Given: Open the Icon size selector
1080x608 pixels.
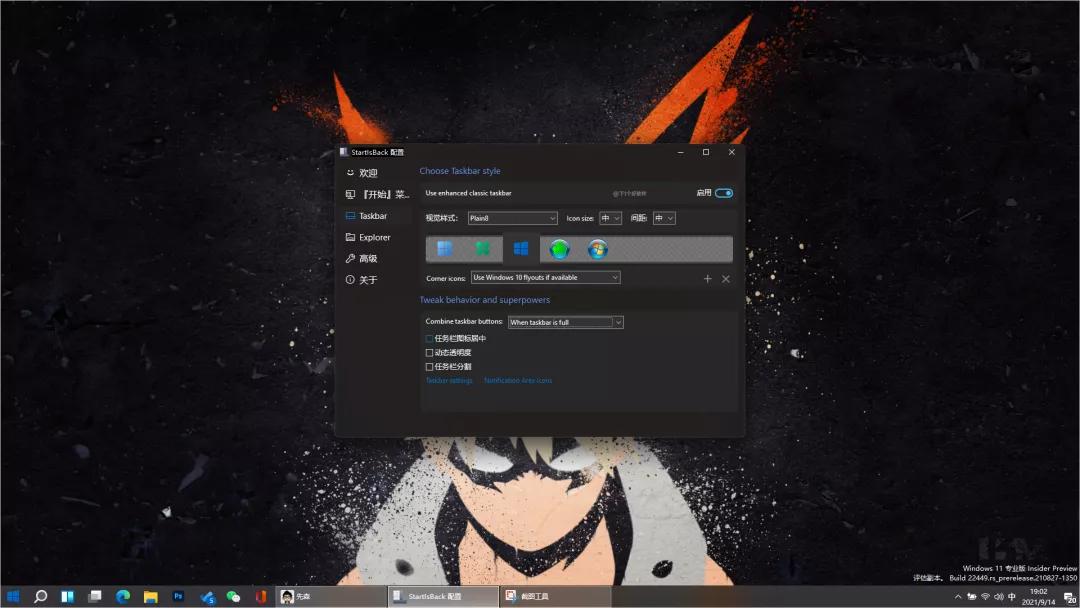Looking at the screenshot, I should click(609, 218).
